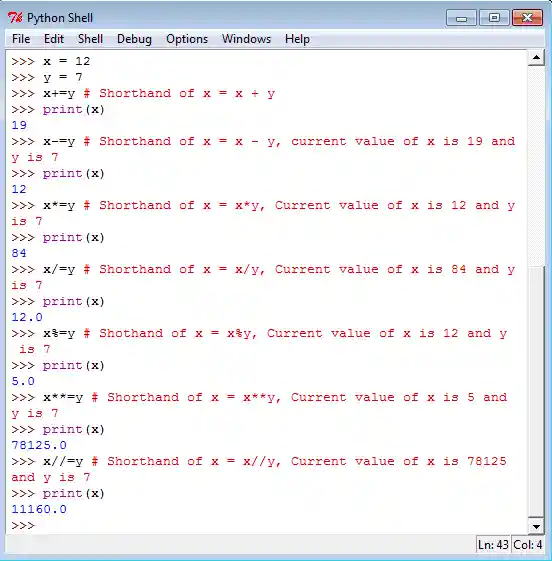The height and width of the screenshot is (561, 552).
Task: Click the 'x/=y' statement
Action: pos(59,269)
